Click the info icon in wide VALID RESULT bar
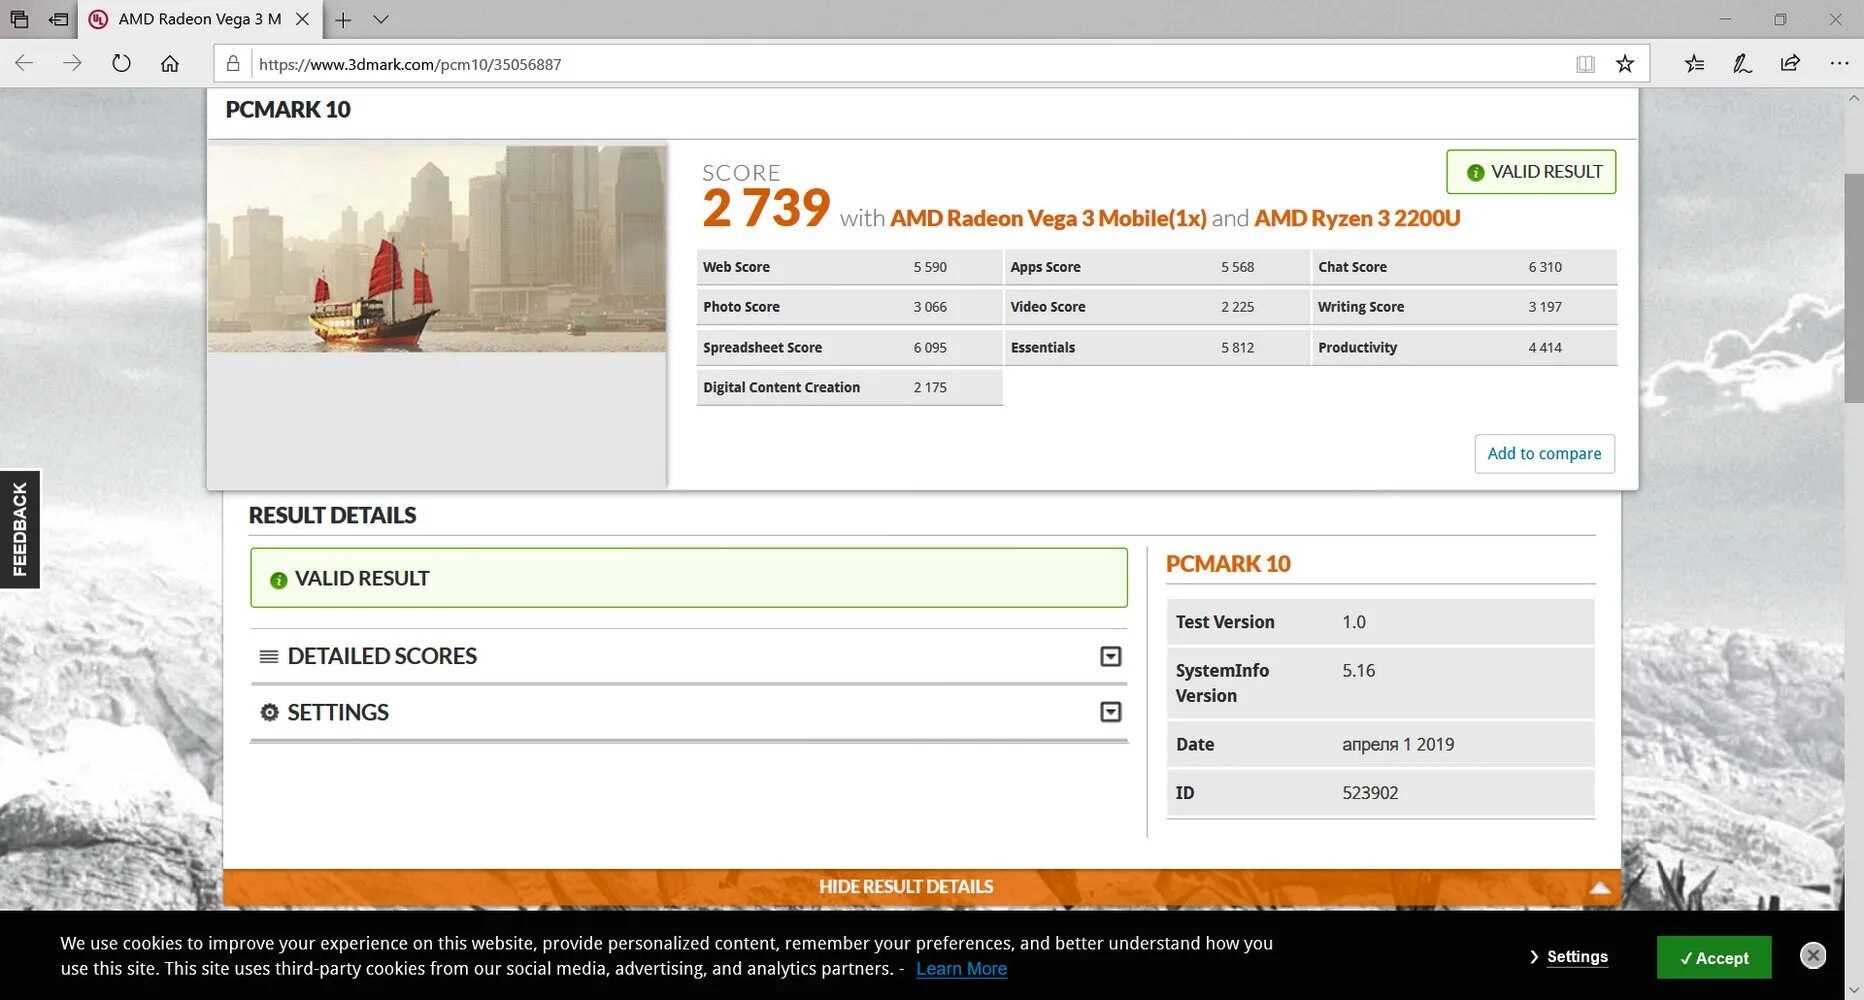Screen dimensions: 1864x1000 pos(279,580)
